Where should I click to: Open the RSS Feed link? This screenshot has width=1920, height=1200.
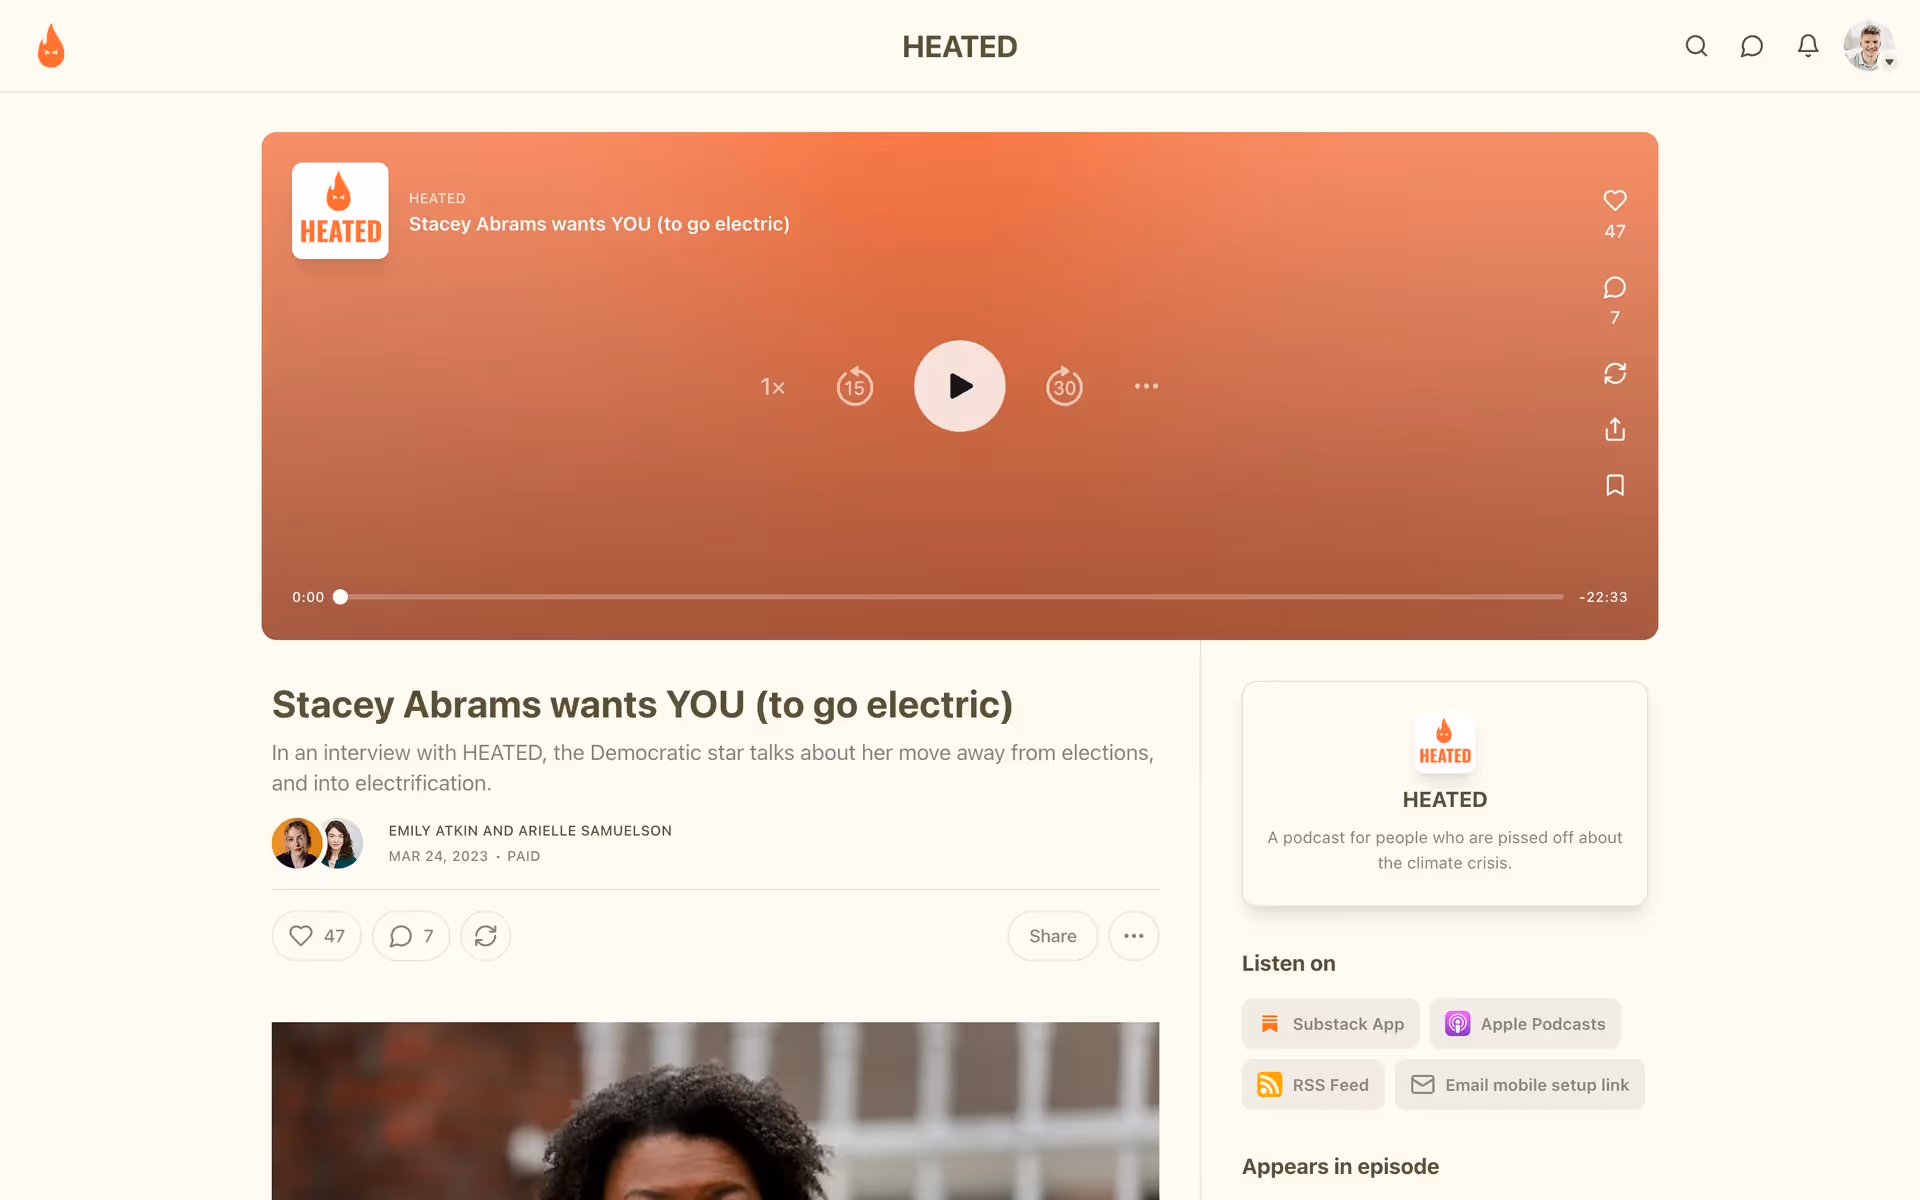click(1312, 1085)
